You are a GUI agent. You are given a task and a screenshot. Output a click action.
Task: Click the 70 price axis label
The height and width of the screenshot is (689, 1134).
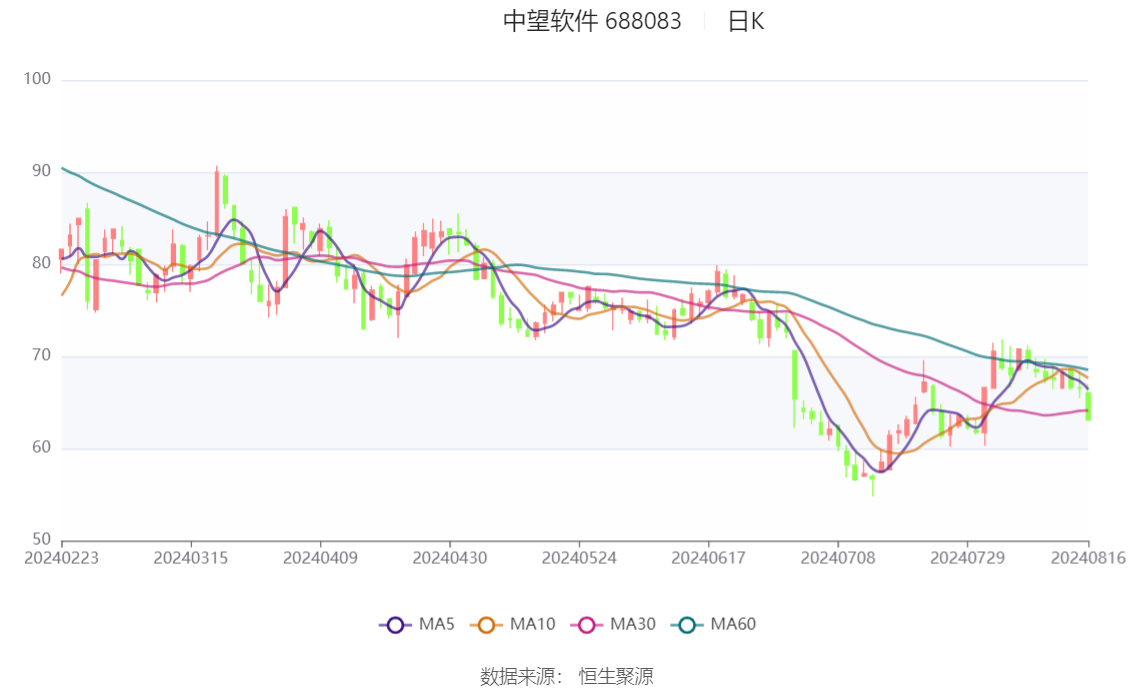[x=41, y=355]
